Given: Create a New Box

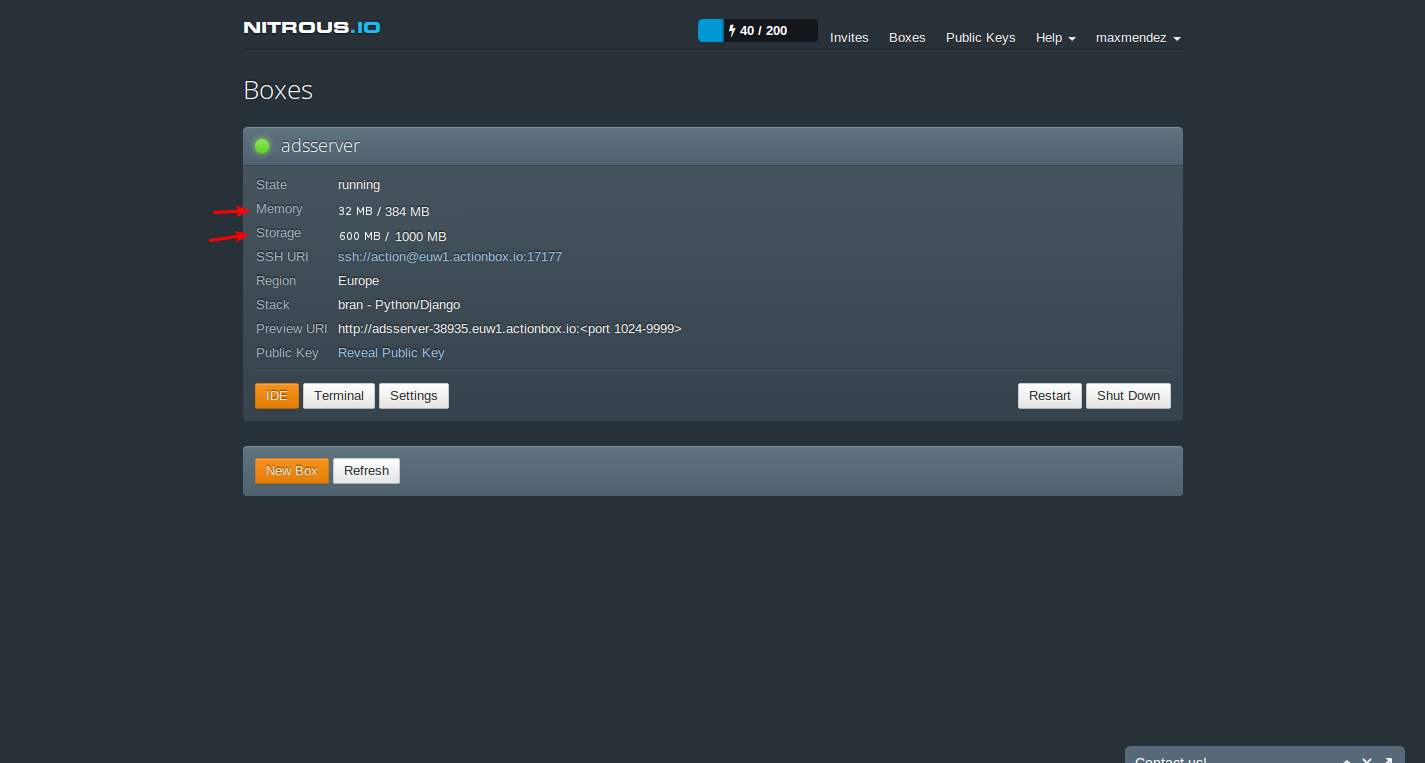Looking at the screenshot, I should point(291,471).
